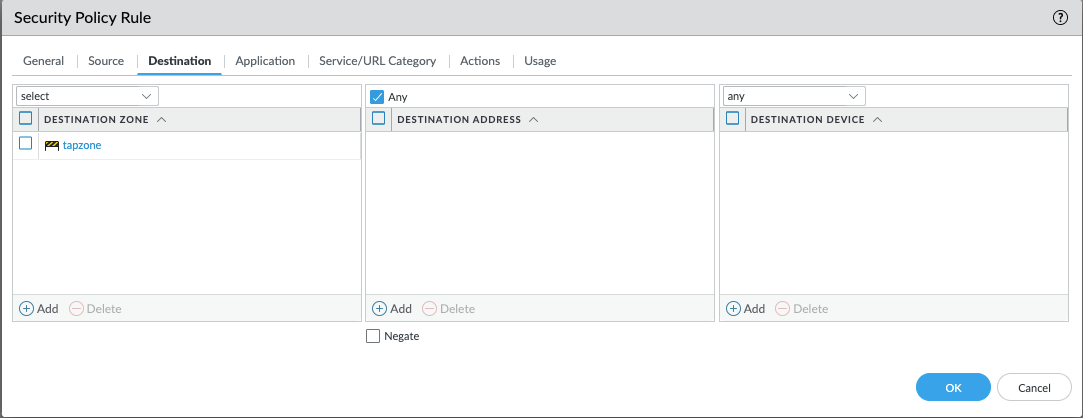Delete the selected destination device
The width and height of the screenshot is (1083, 418).
(802, 309)
